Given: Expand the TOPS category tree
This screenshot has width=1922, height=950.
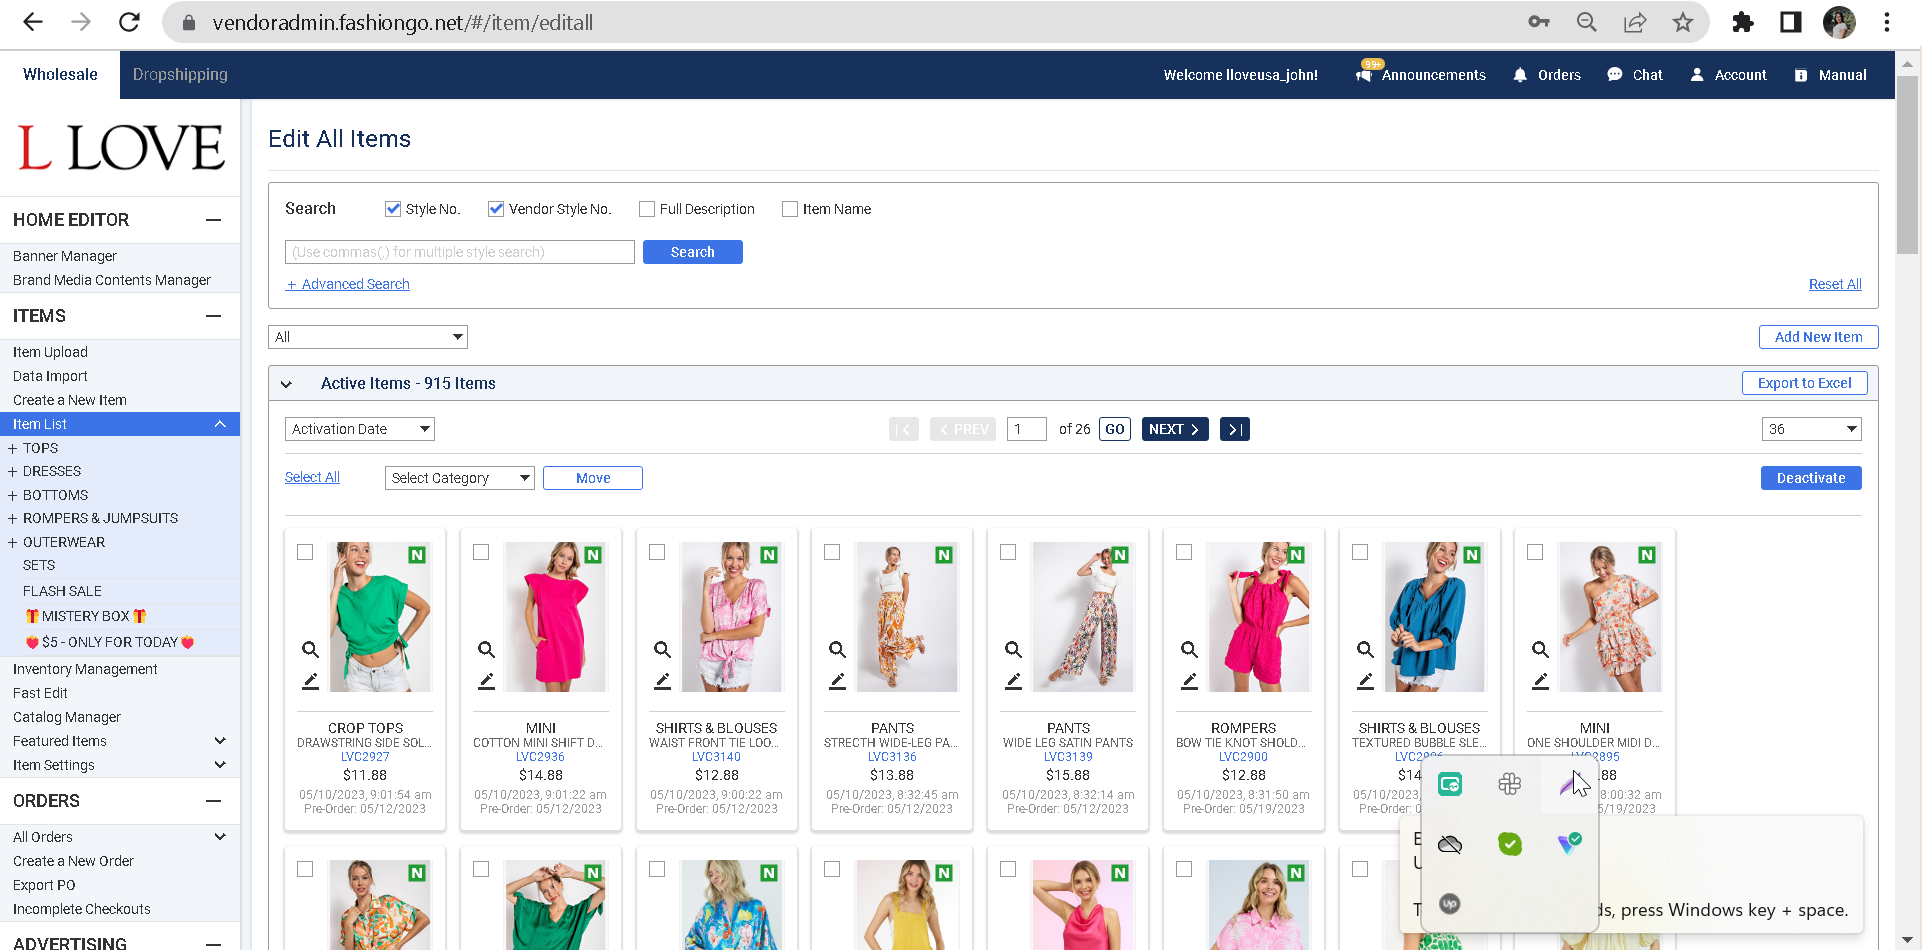Looking at the screenshot, I should [12, 449].
